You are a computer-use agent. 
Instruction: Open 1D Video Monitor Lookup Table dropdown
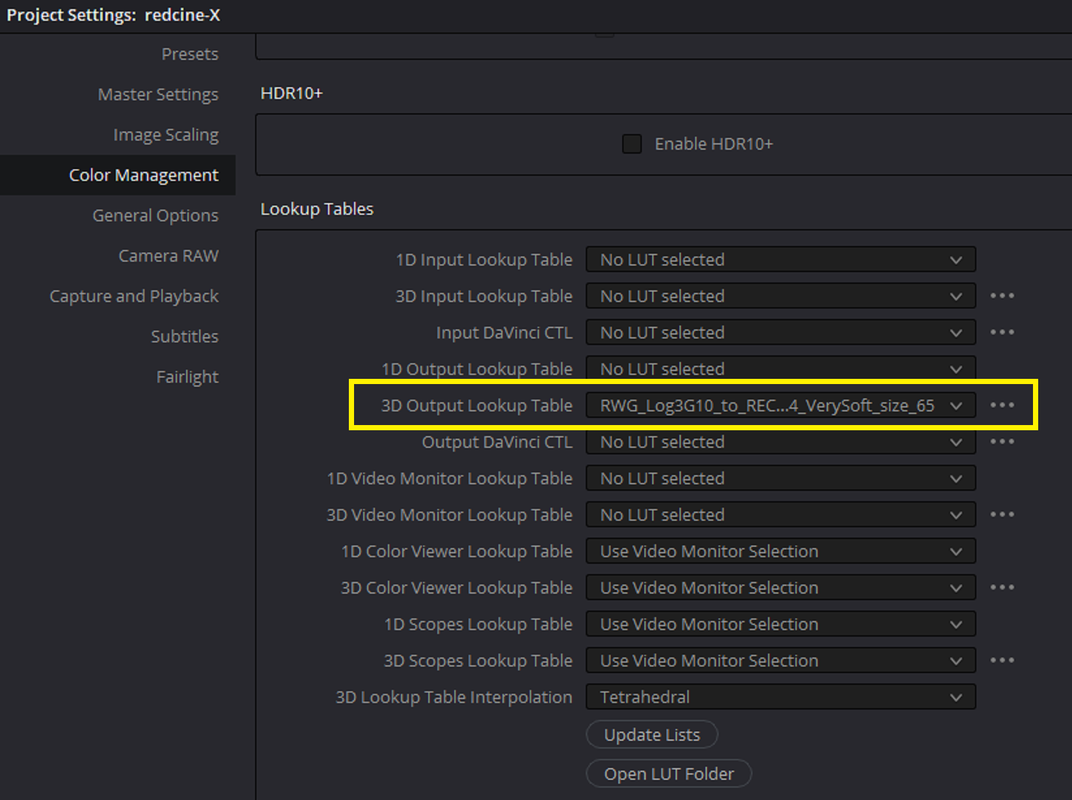click(x=781, y=478)
